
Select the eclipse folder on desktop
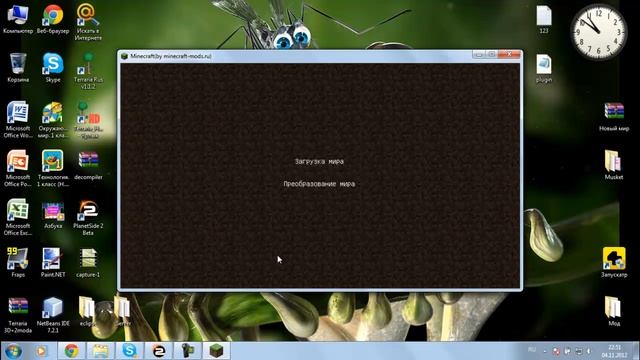(x=87, y=311)
